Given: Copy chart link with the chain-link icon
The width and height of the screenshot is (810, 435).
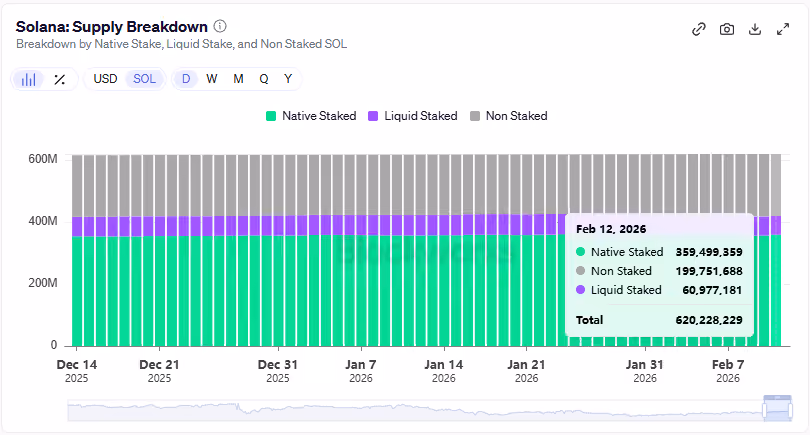Looking at the screenshot, I should tap(698, 29).
